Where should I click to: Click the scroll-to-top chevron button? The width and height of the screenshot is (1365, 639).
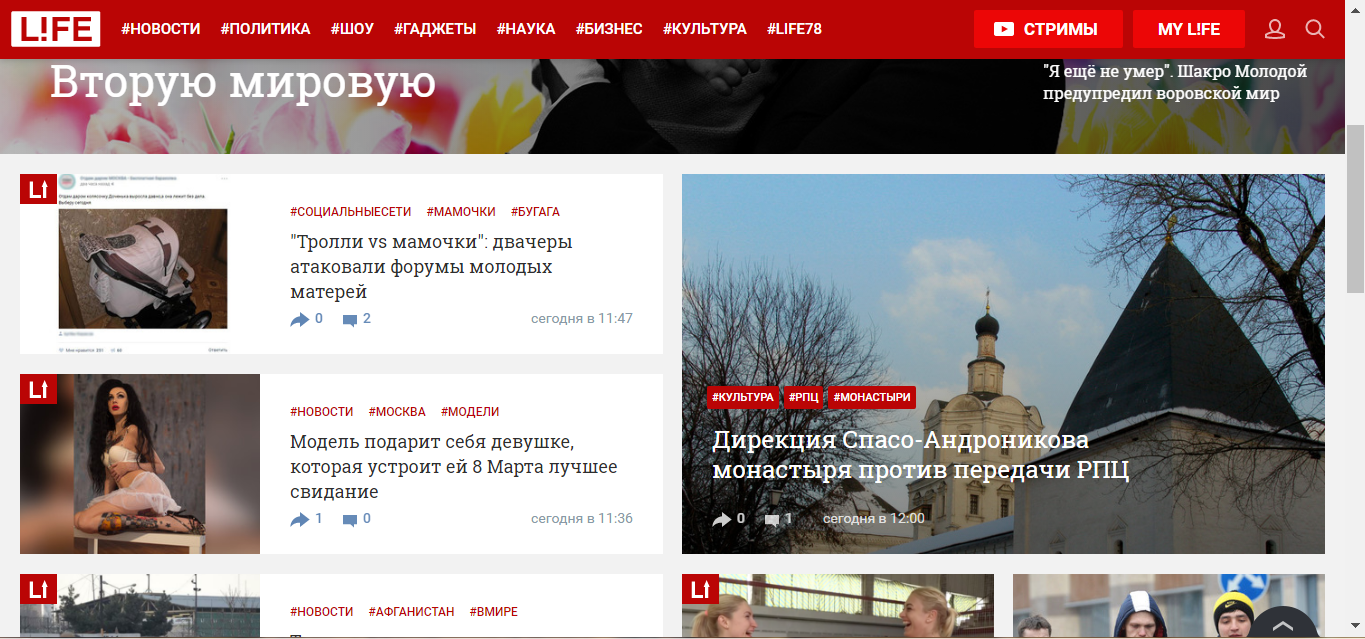pyautogui.click(x=1283, y=624)
